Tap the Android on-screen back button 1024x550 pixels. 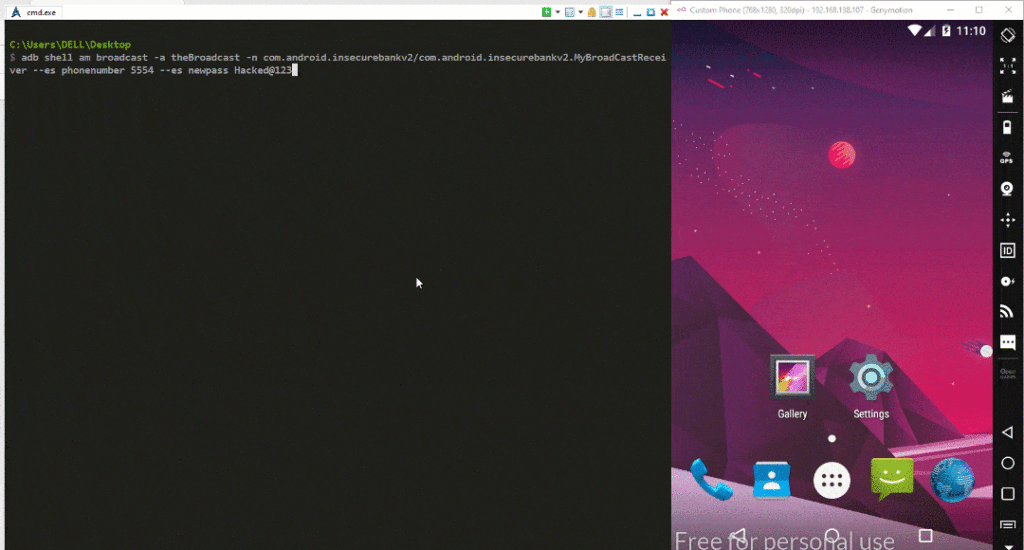738,536
